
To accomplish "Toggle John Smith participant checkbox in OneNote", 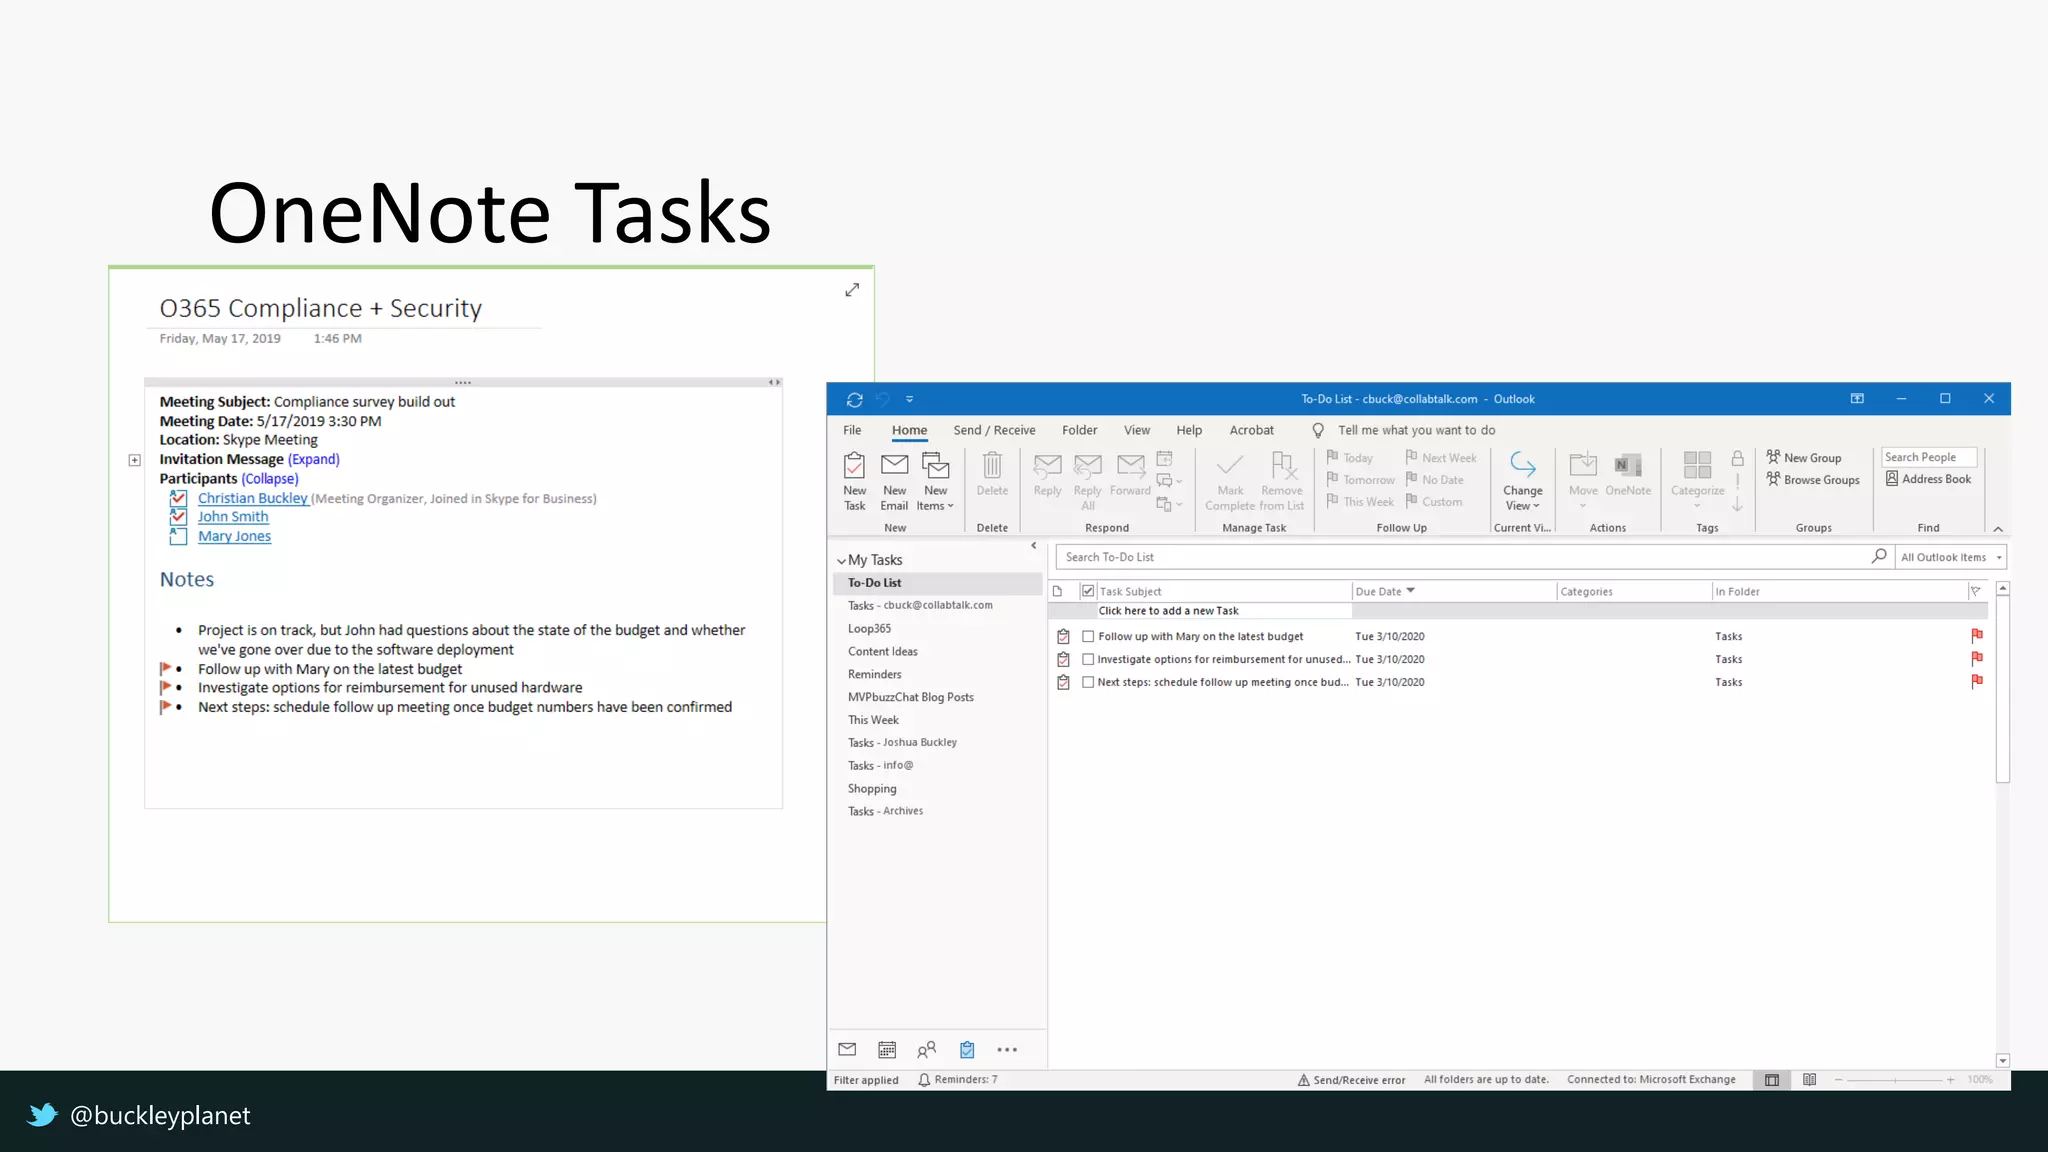I will 178,517.
